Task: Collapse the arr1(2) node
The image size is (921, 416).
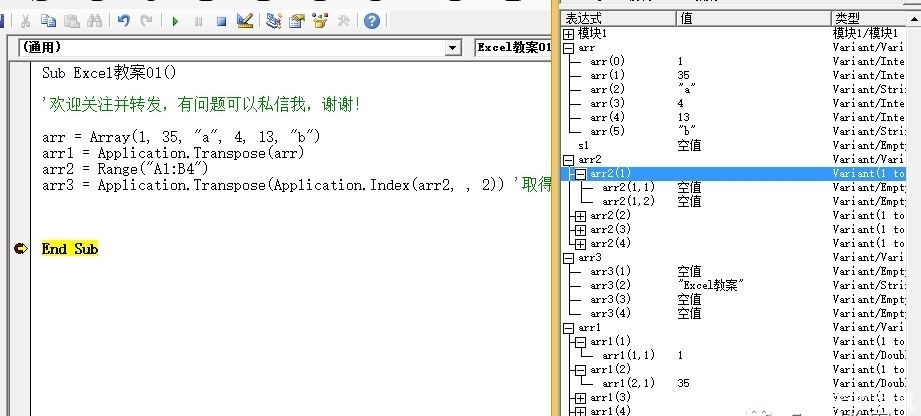Action: (x=580, y=371)
